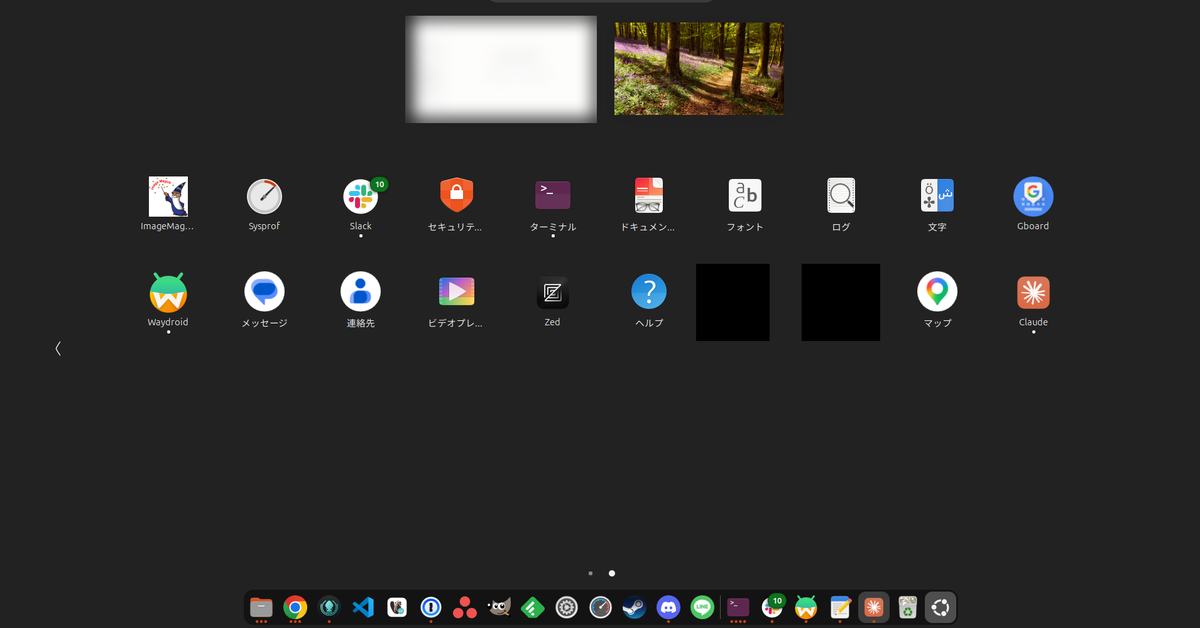This screenshot has height=628, width=1200.
Task: Switch to the blurred white workspace thumbnail
Action: 501,69
